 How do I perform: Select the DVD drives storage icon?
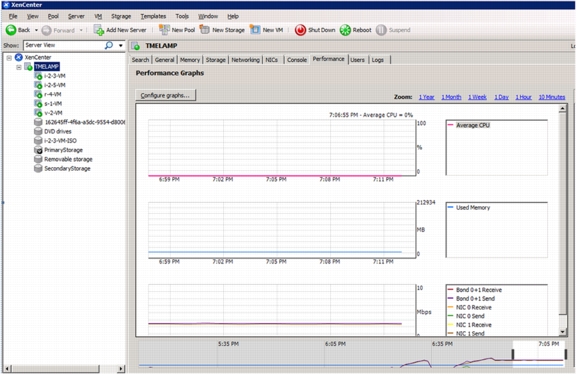pos(38,131)
